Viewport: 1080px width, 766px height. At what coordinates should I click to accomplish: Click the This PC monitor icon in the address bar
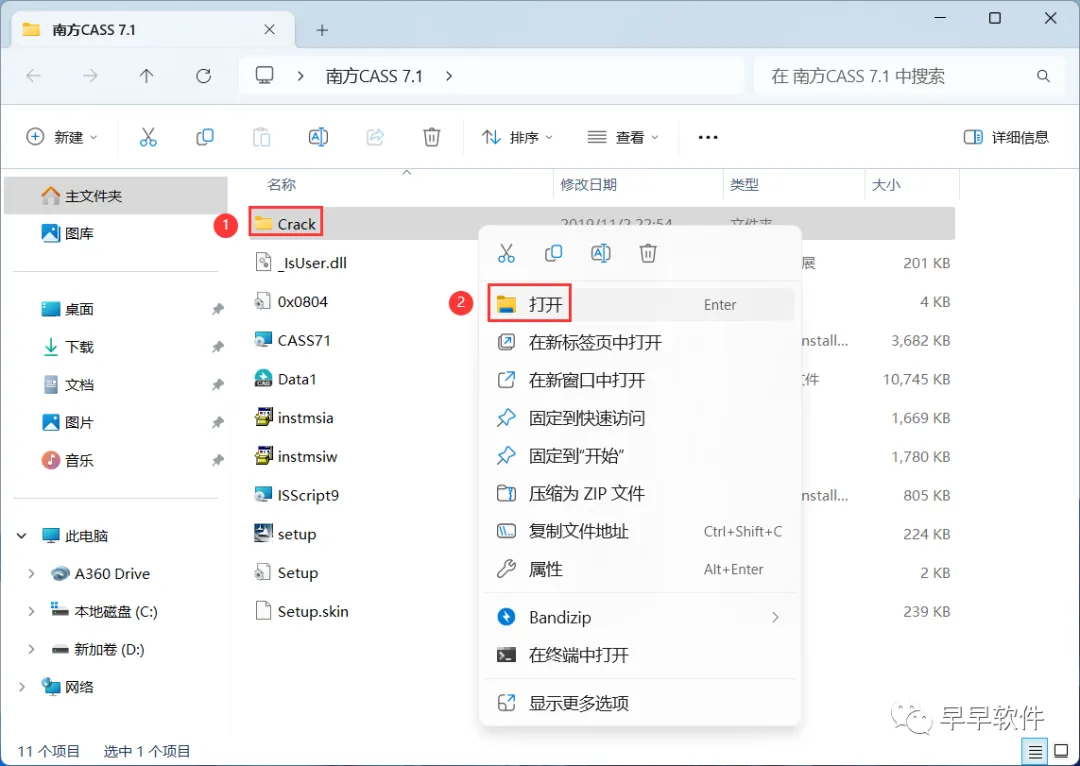point(264,75)
